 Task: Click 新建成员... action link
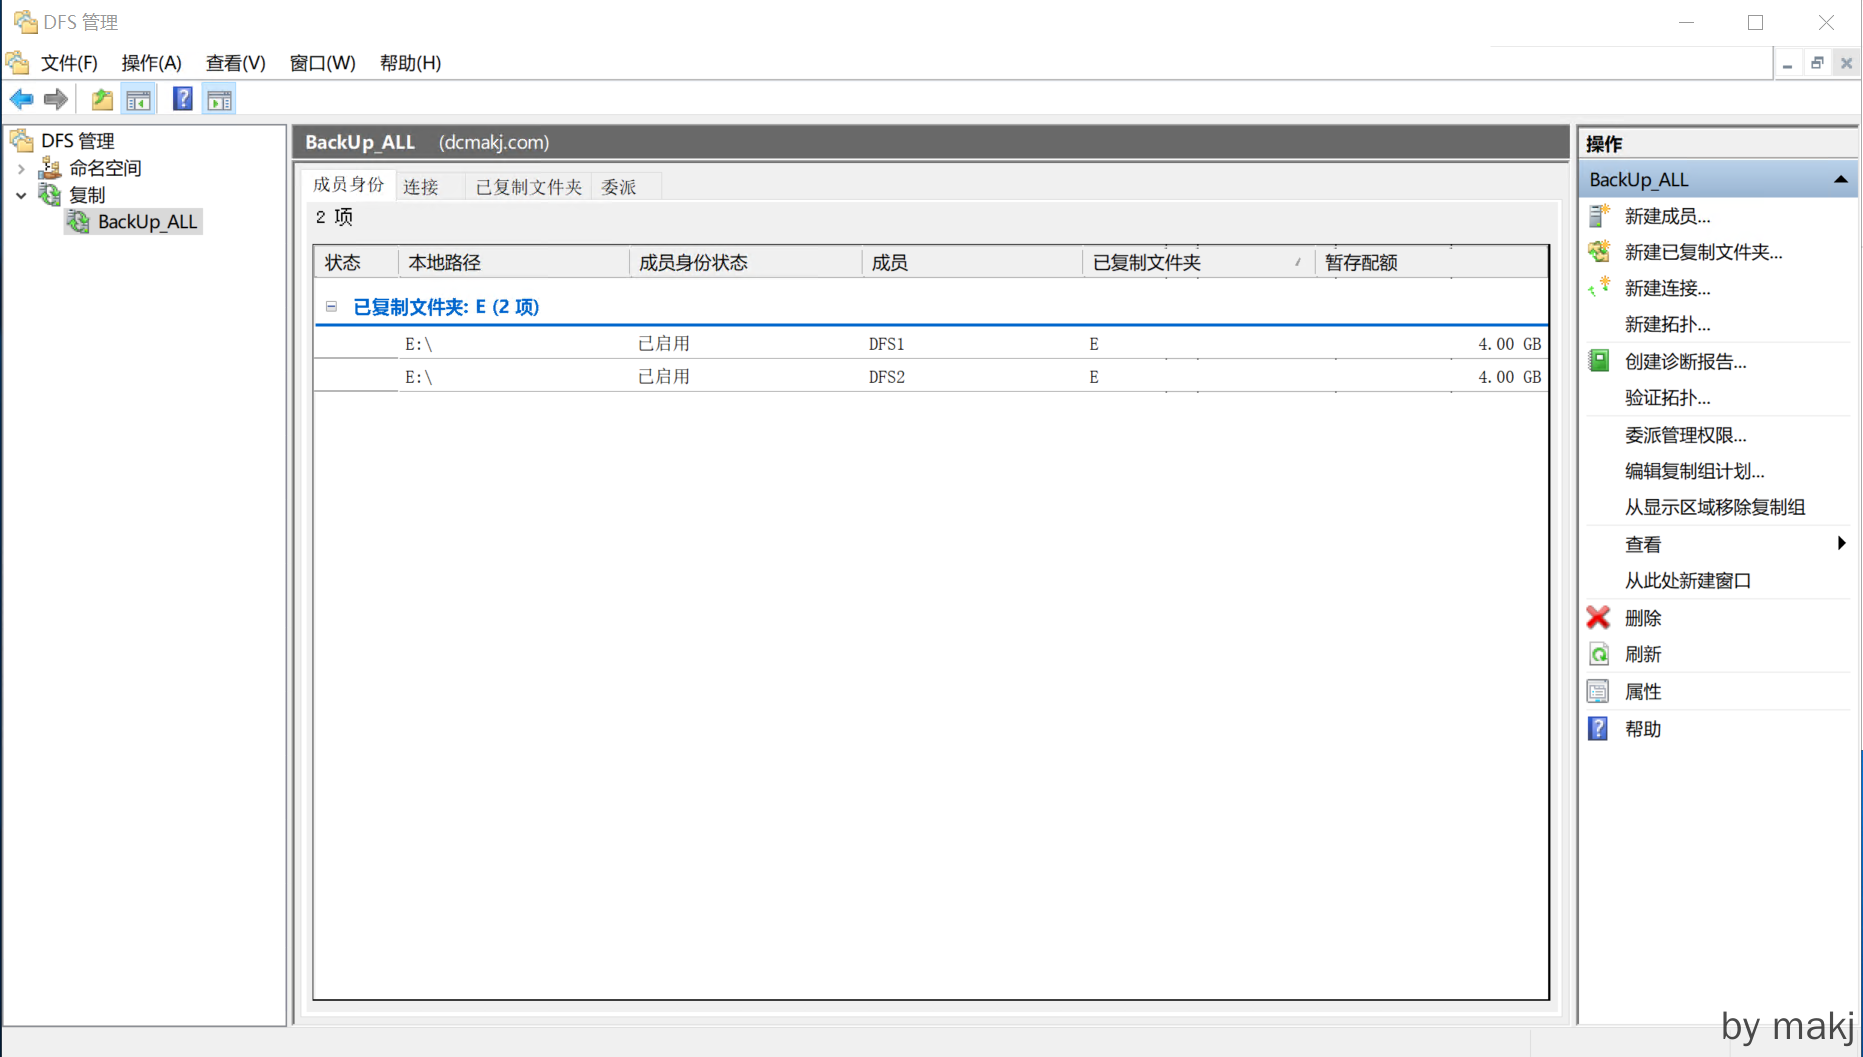click(x=1667, y=216)
